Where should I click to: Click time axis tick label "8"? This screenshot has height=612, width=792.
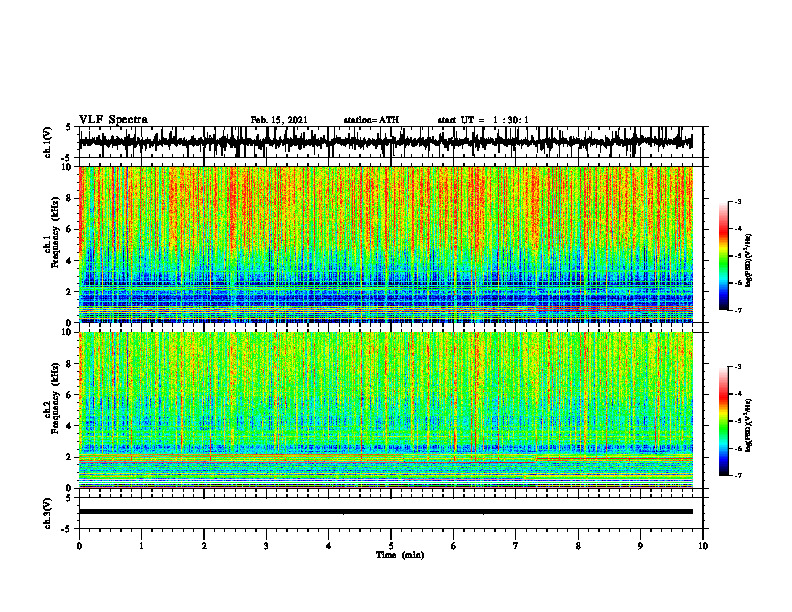tap(578, 546)
